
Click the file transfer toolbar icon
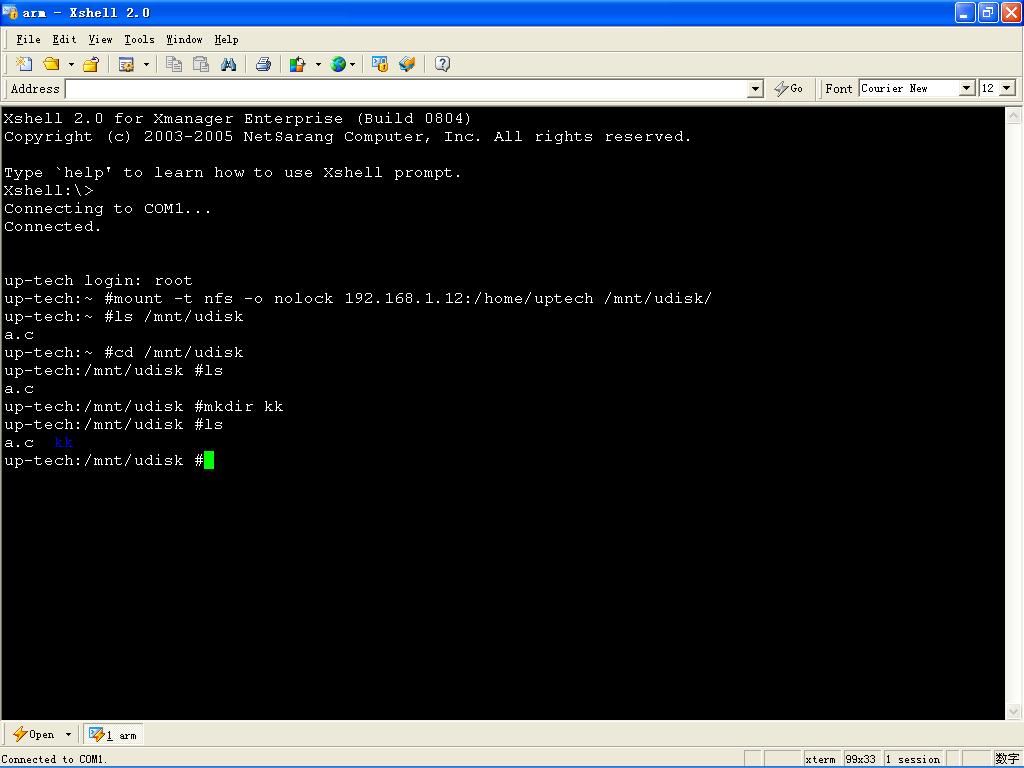407,64
